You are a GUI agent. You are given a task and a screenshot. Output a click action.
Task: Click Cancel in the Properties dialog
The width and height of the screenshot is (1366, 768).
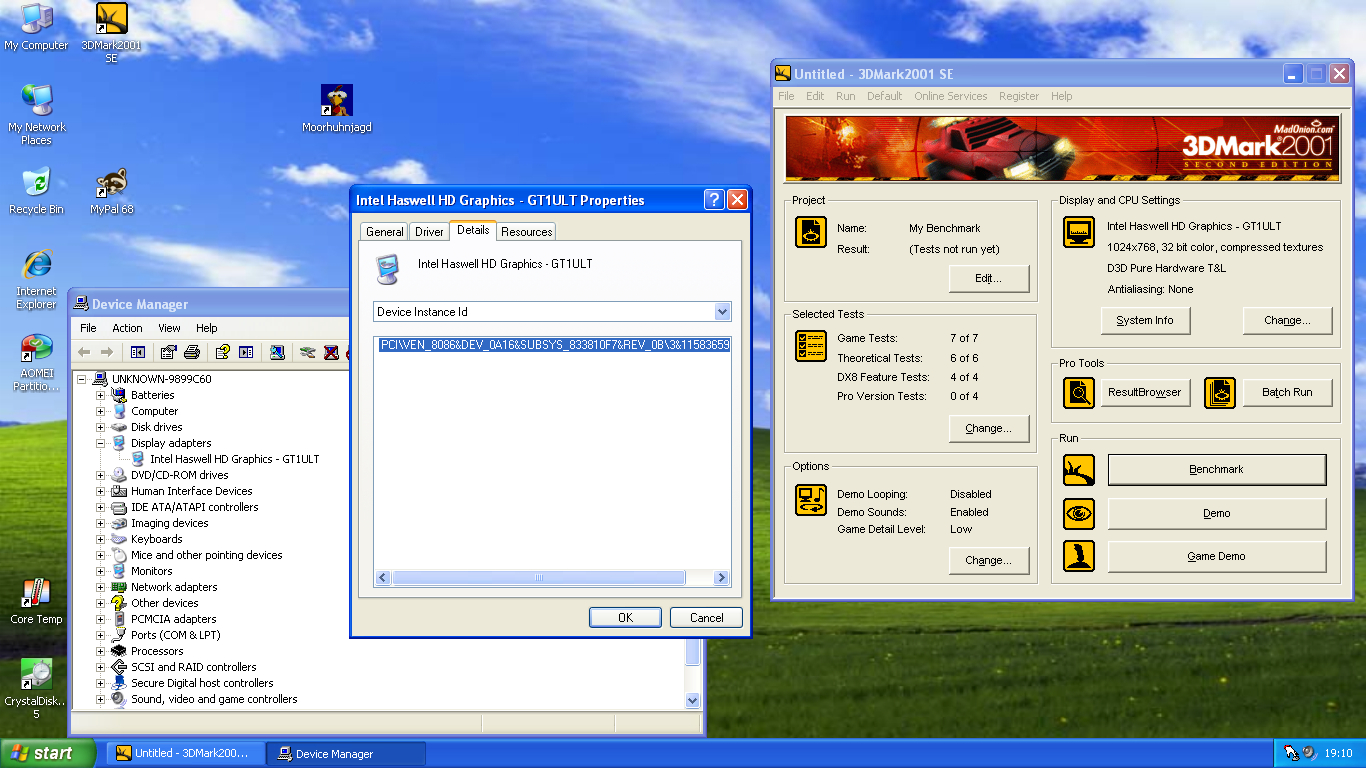tap(707, 618)
